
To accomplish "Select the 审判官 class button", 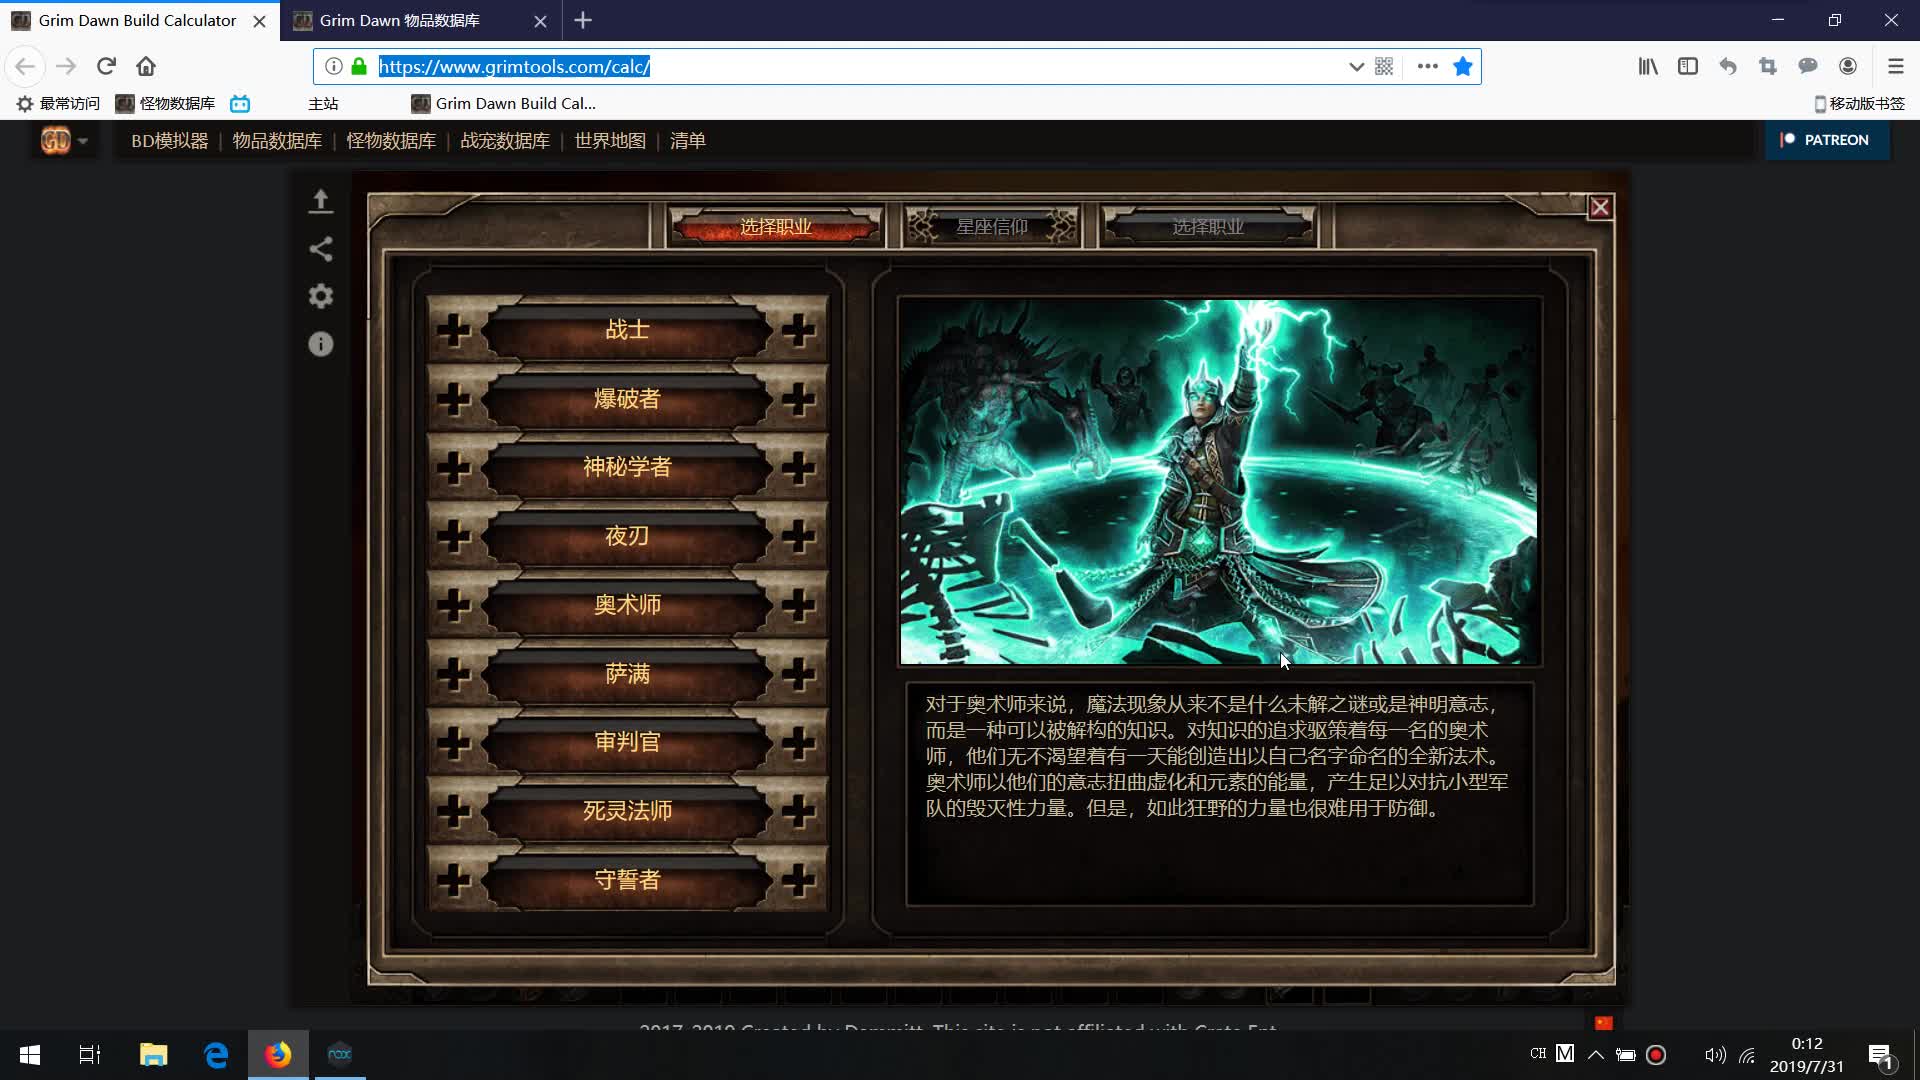I will 627,742.
